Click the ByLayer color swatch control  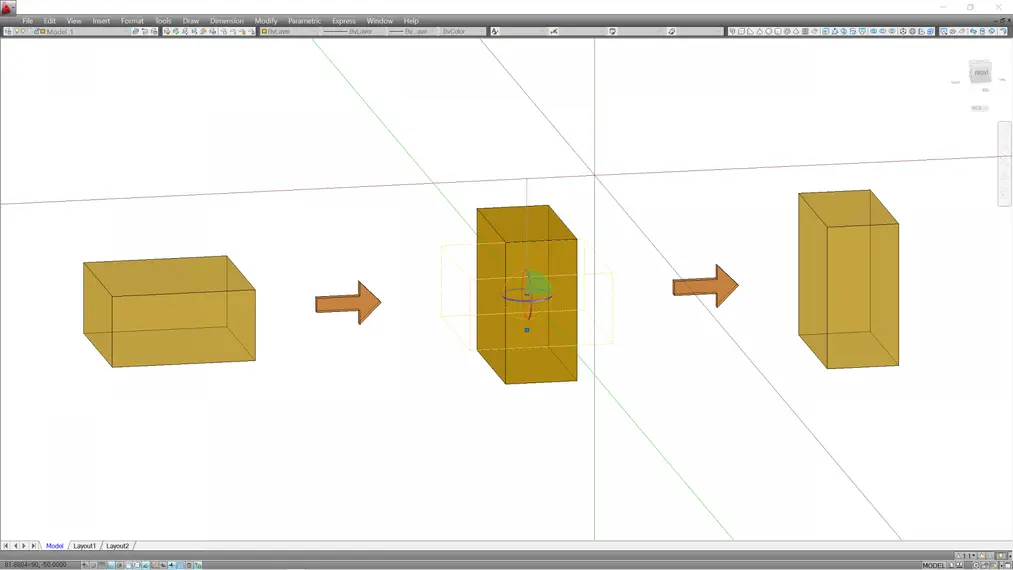click(x=285, y=32)
